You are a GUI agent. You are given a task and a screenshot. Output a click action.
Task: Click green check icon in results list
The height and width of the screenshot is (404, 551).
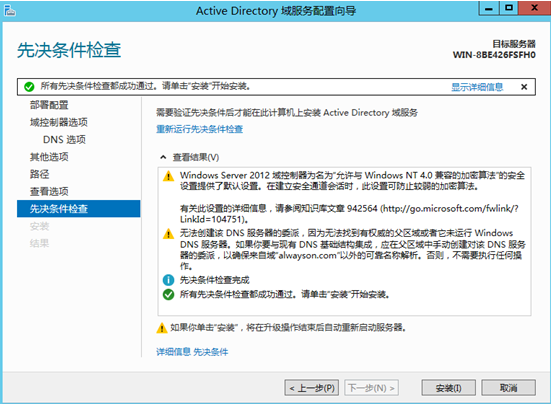pos(168,294)
